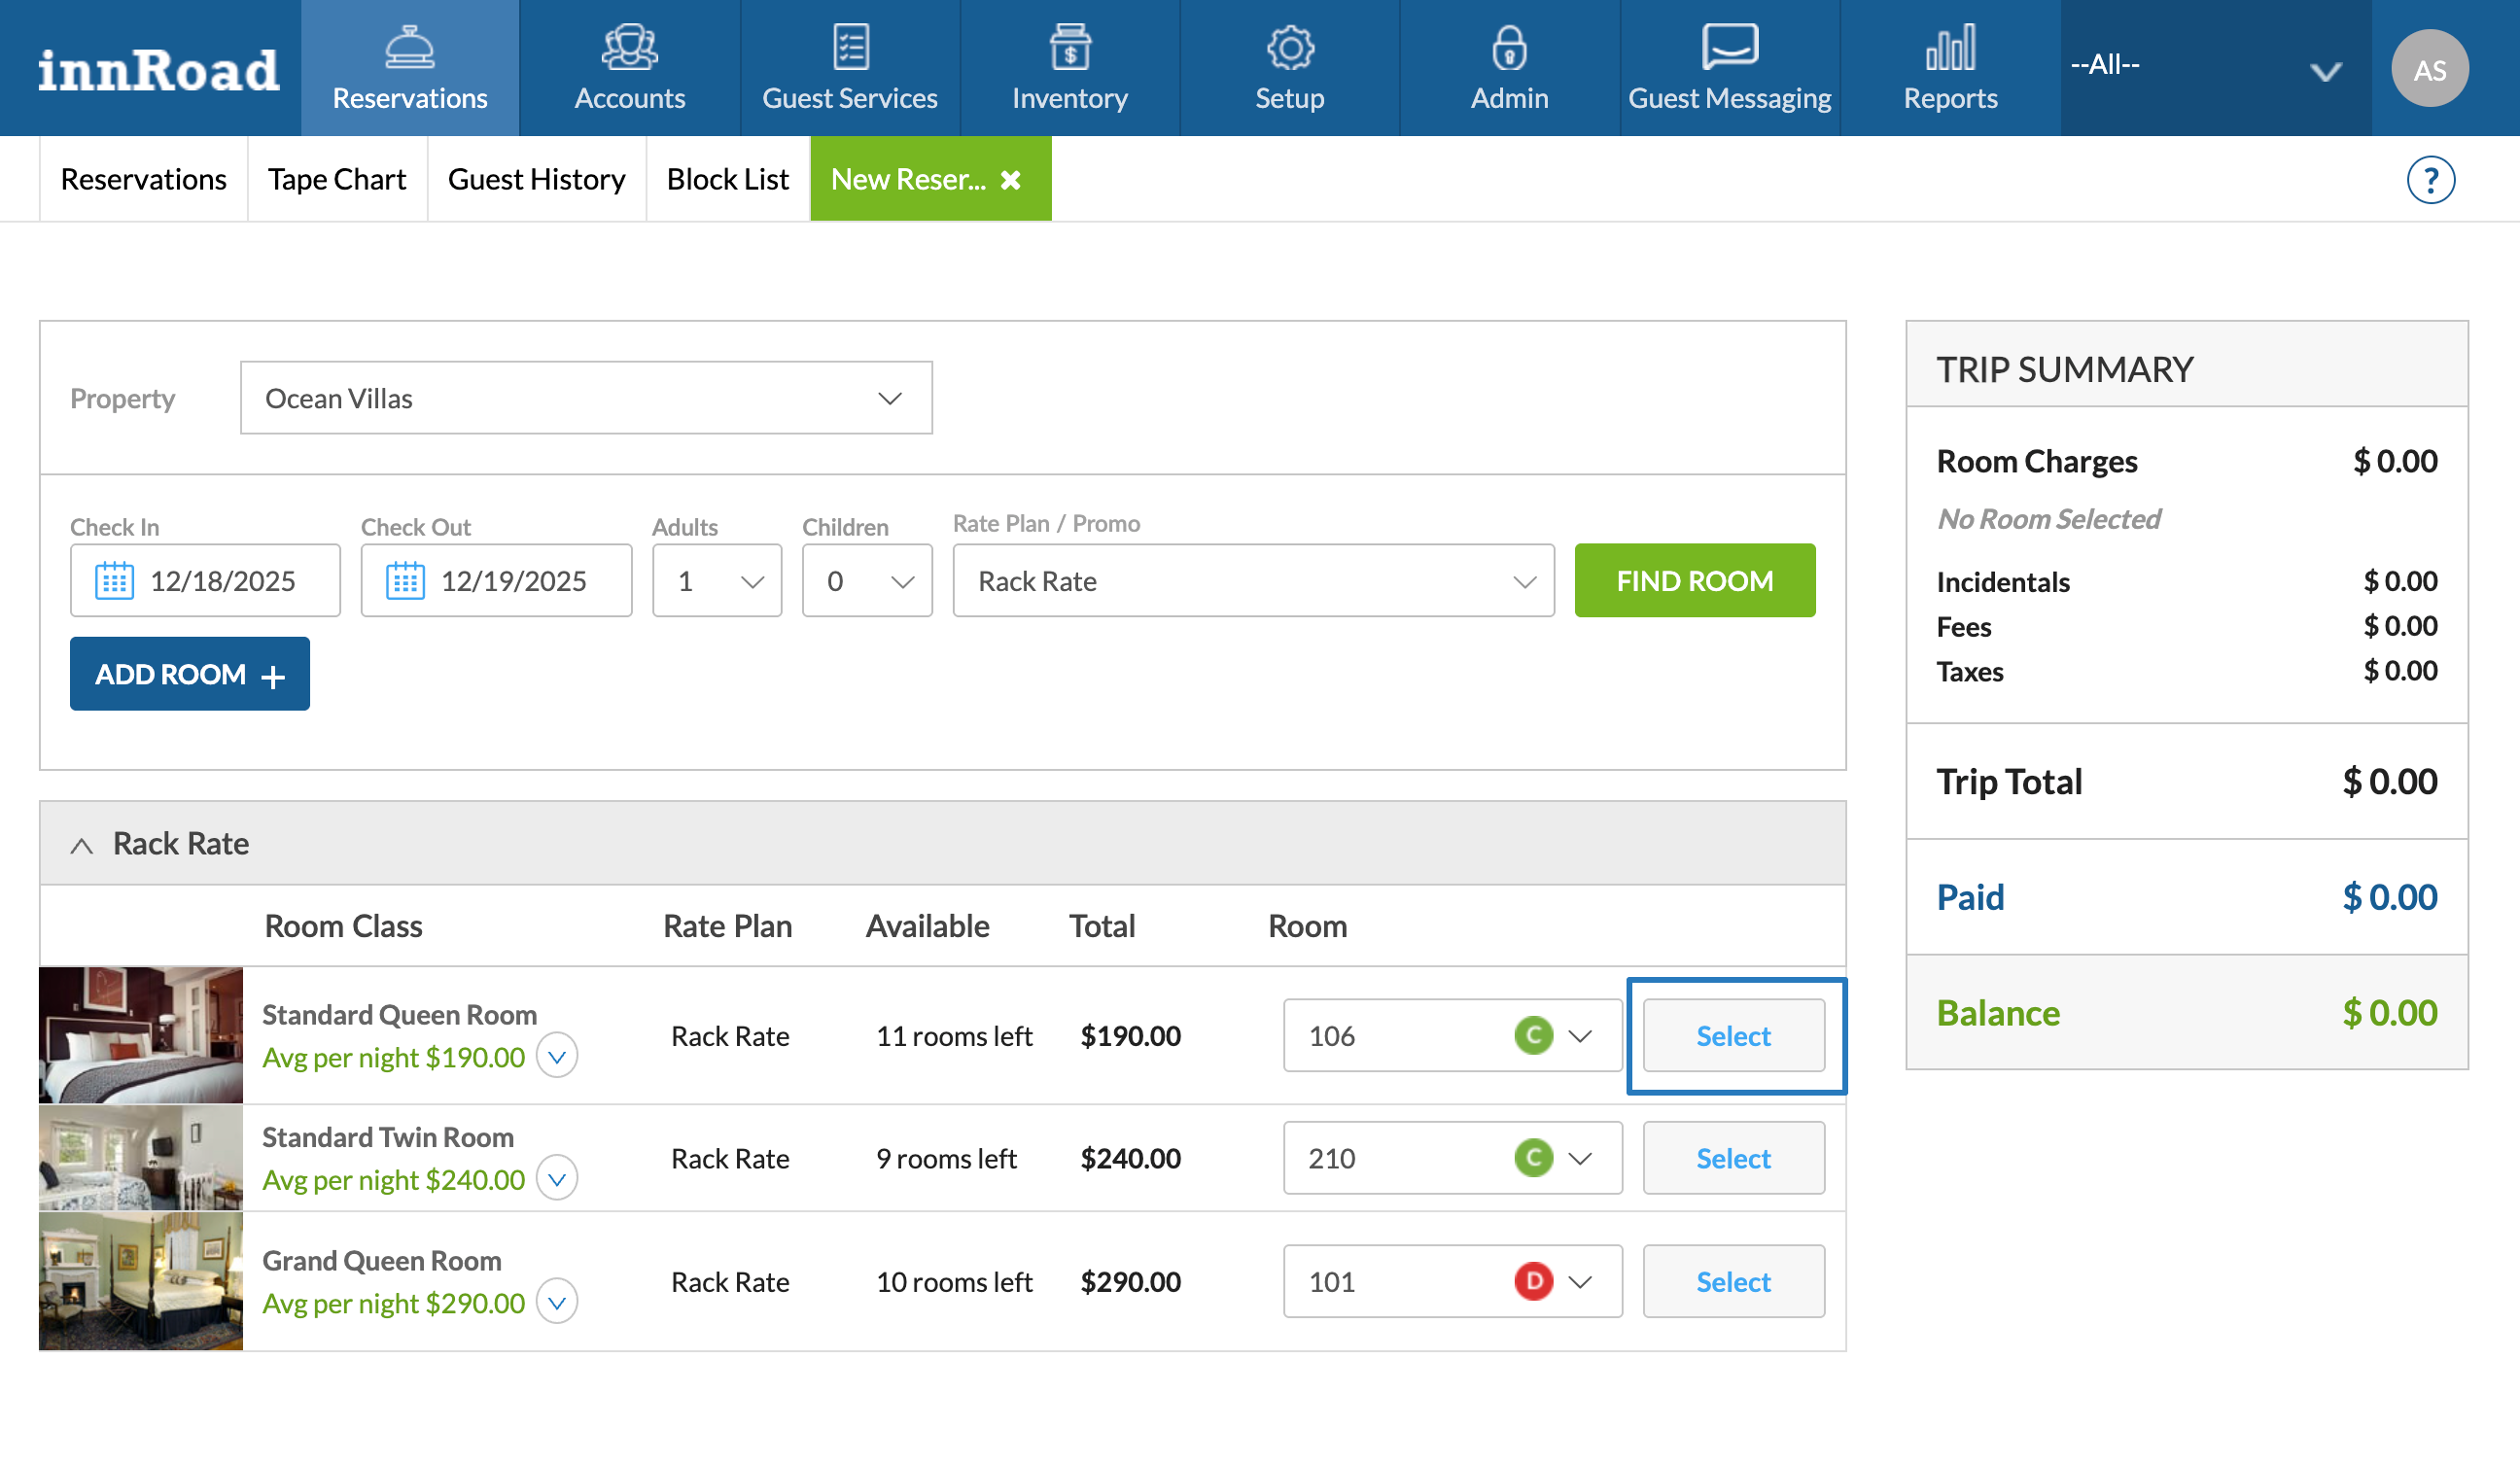Expand Standard Queen Room rate details
This screenshot has width=2520, height=1464.
coord(557,1057)
